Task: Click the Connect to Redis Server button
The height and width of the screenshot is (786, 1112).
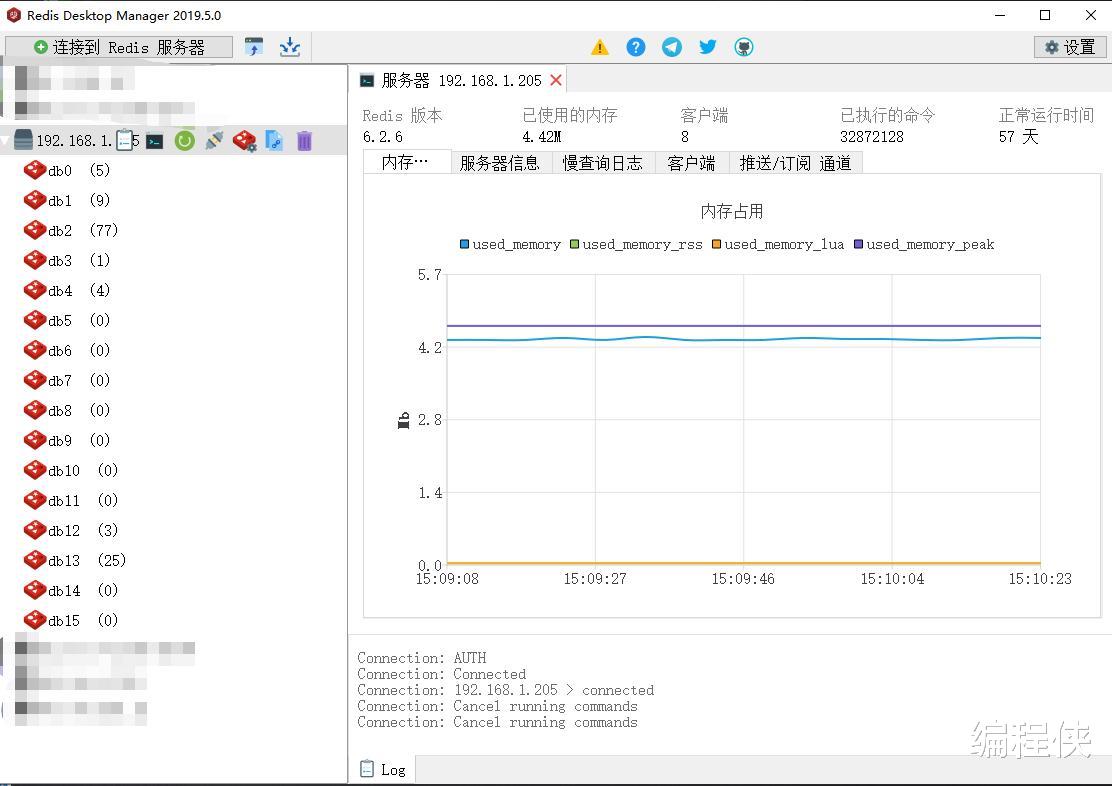Action: coord(119,47)
